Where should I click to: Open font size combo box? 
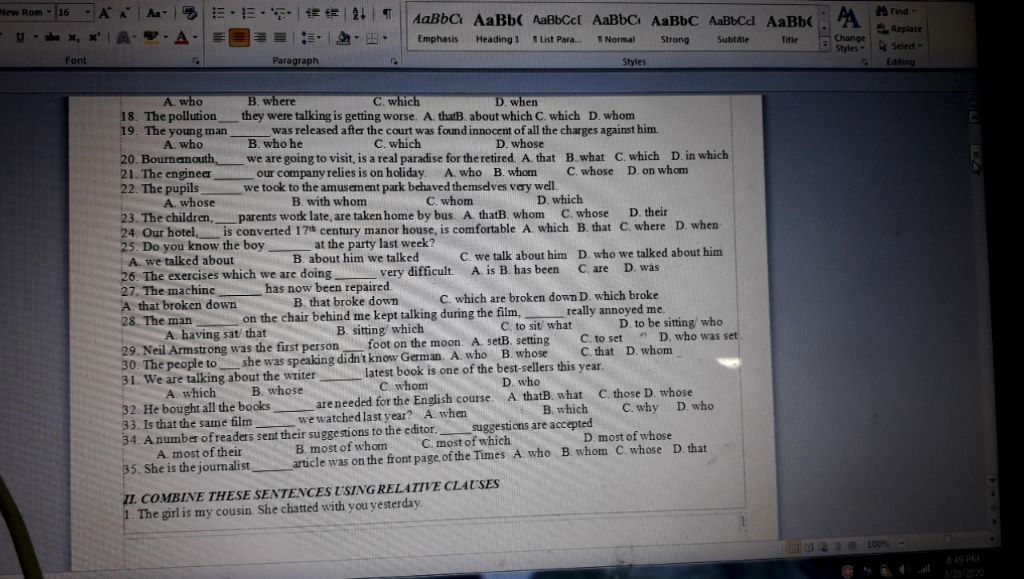coord(74,12)
